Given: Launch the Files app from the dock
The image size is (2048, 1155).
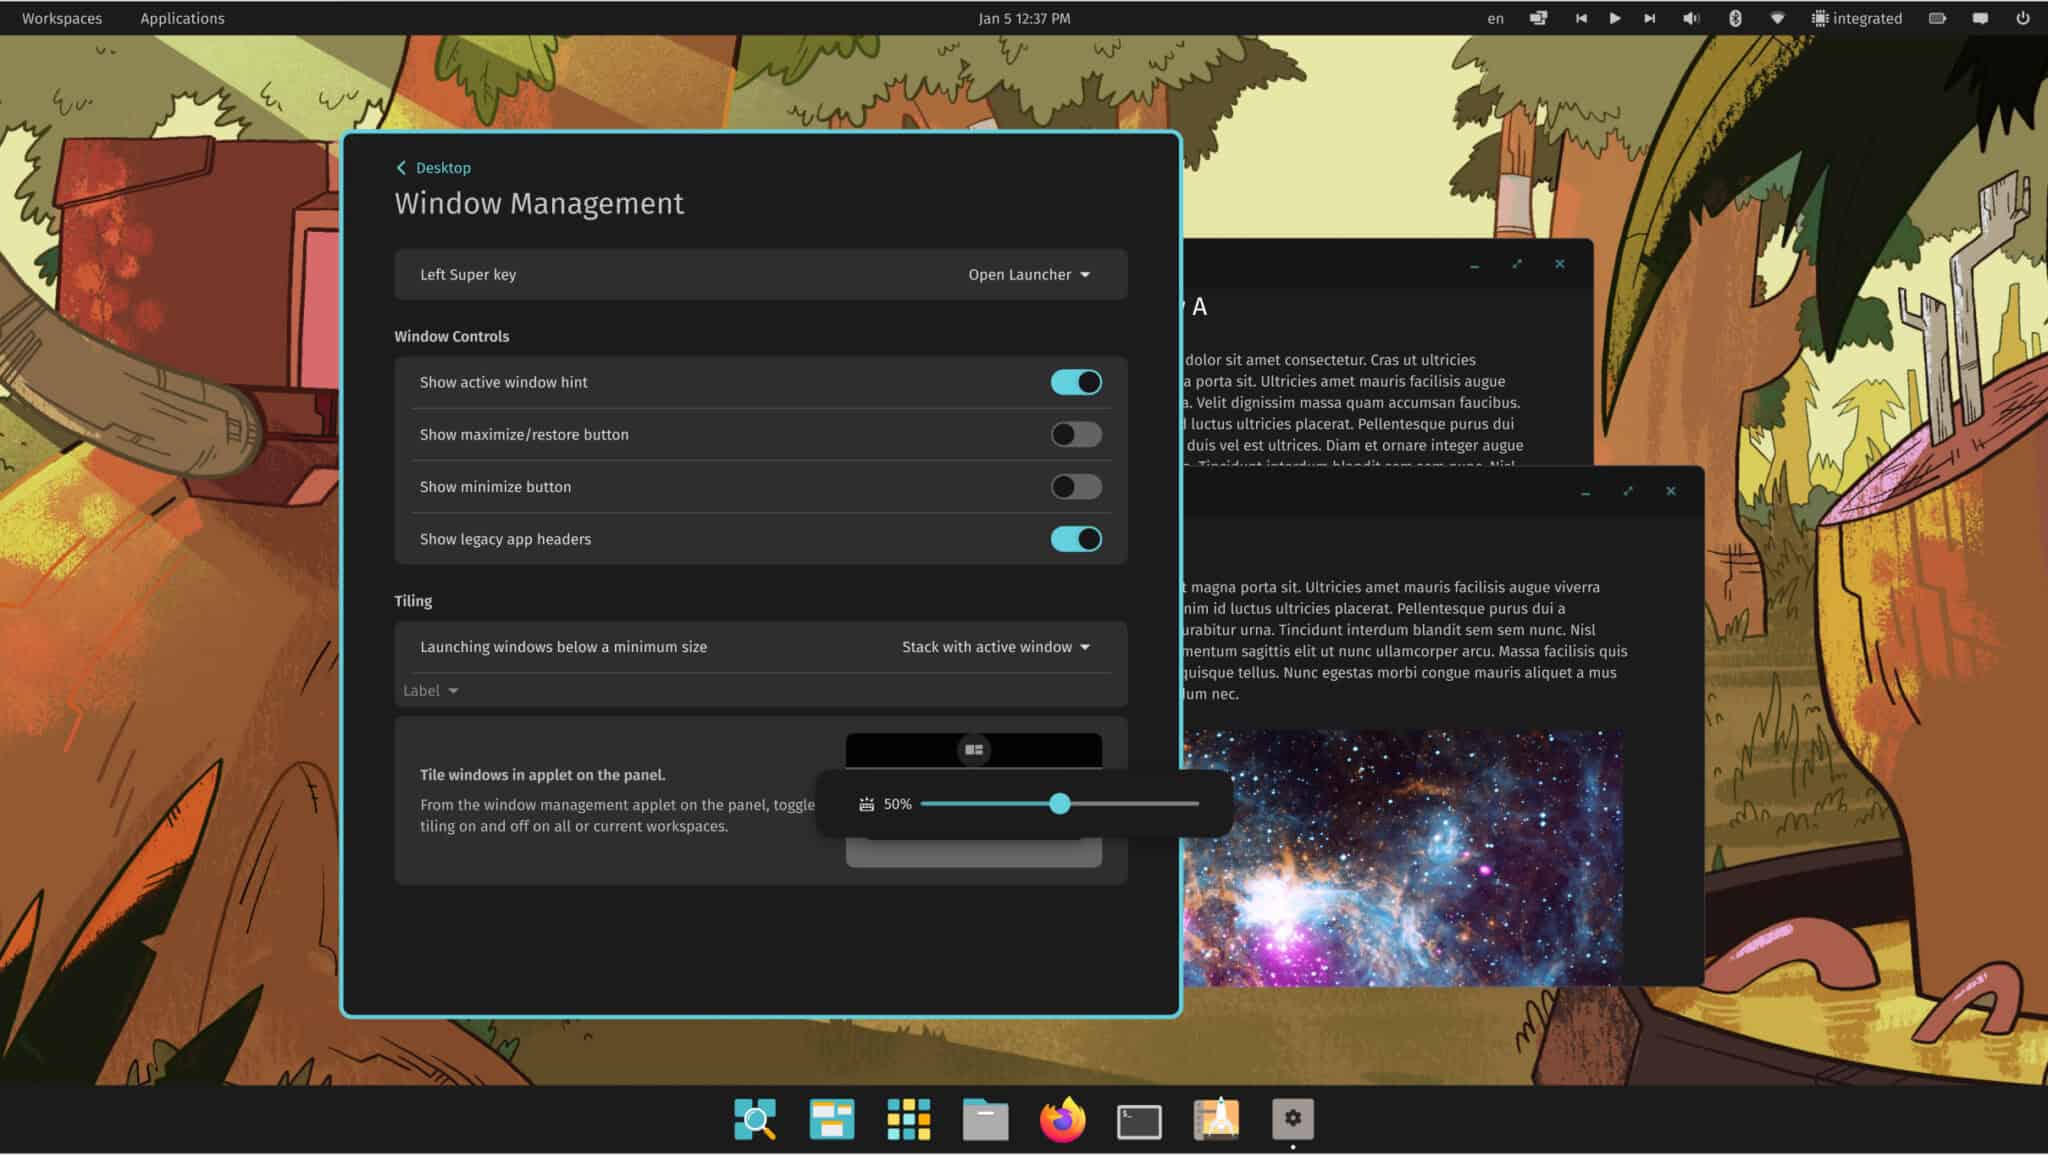Looking at the screenshot, I should click(x=984, y=1119).
